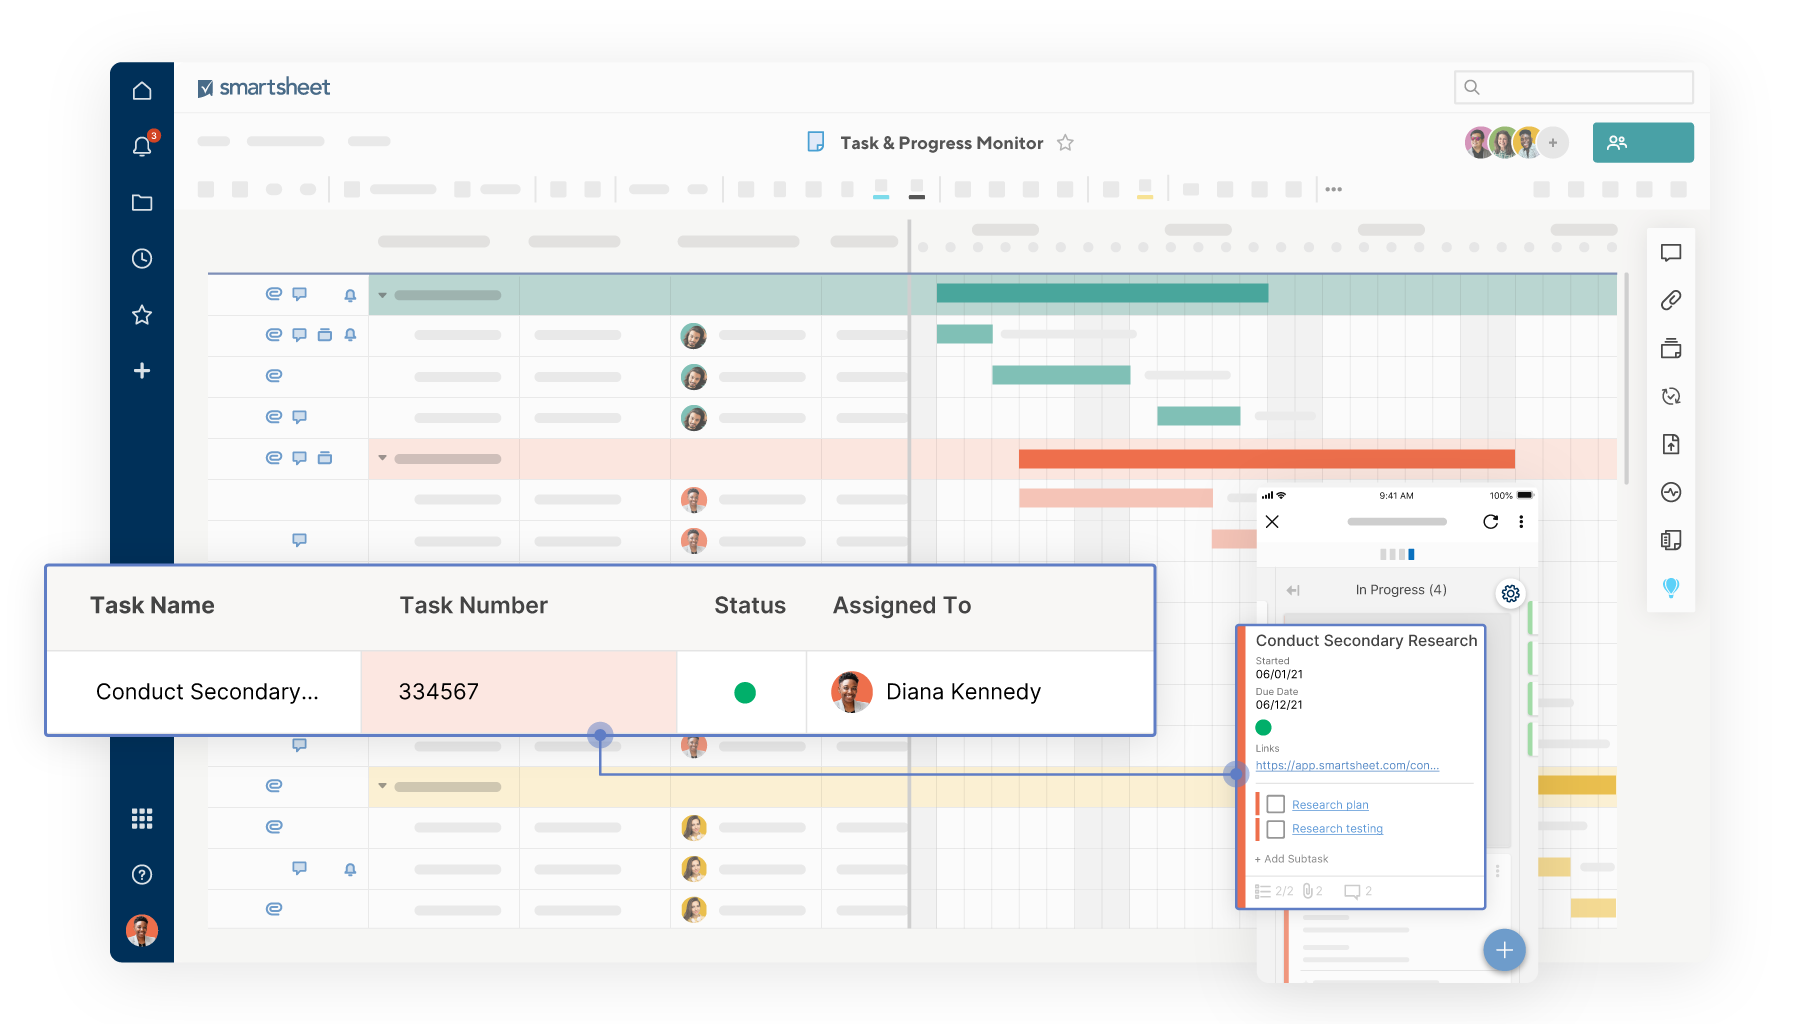
Task: Click the green status dot for Conduct Secondary
Action: [745, 692]
